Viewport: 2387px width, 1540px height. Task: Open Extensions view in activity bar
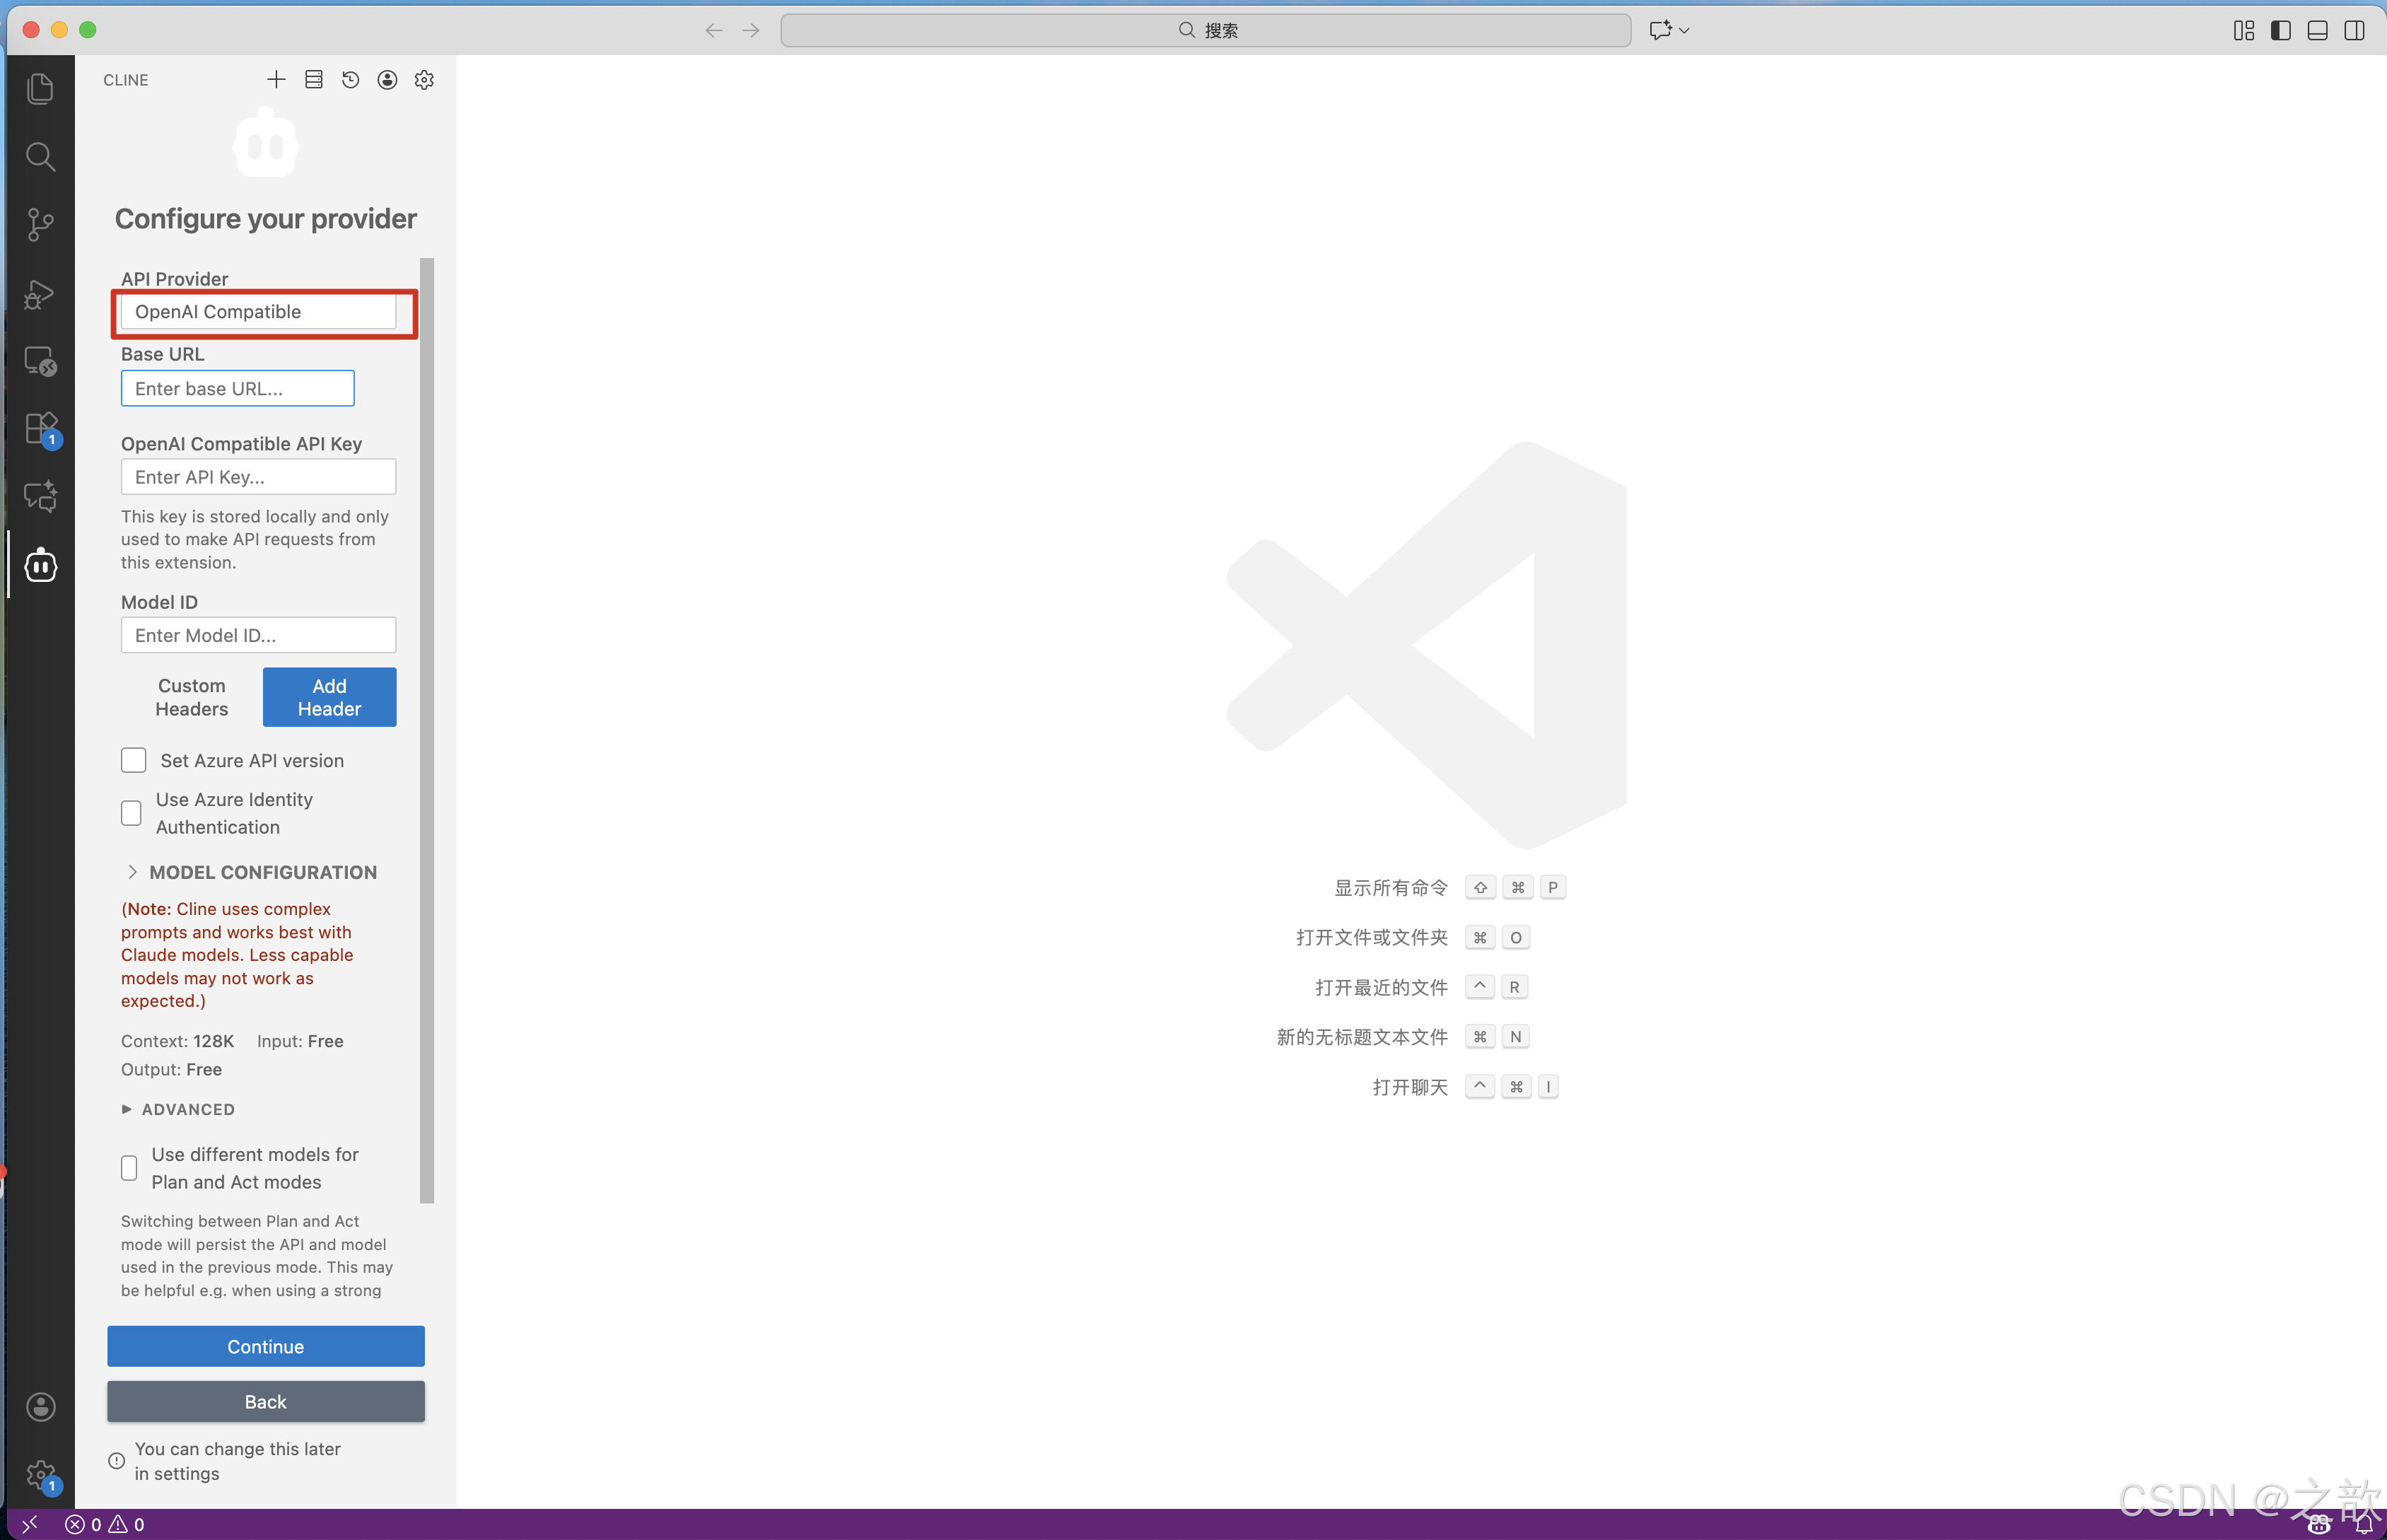click(40, 428)
